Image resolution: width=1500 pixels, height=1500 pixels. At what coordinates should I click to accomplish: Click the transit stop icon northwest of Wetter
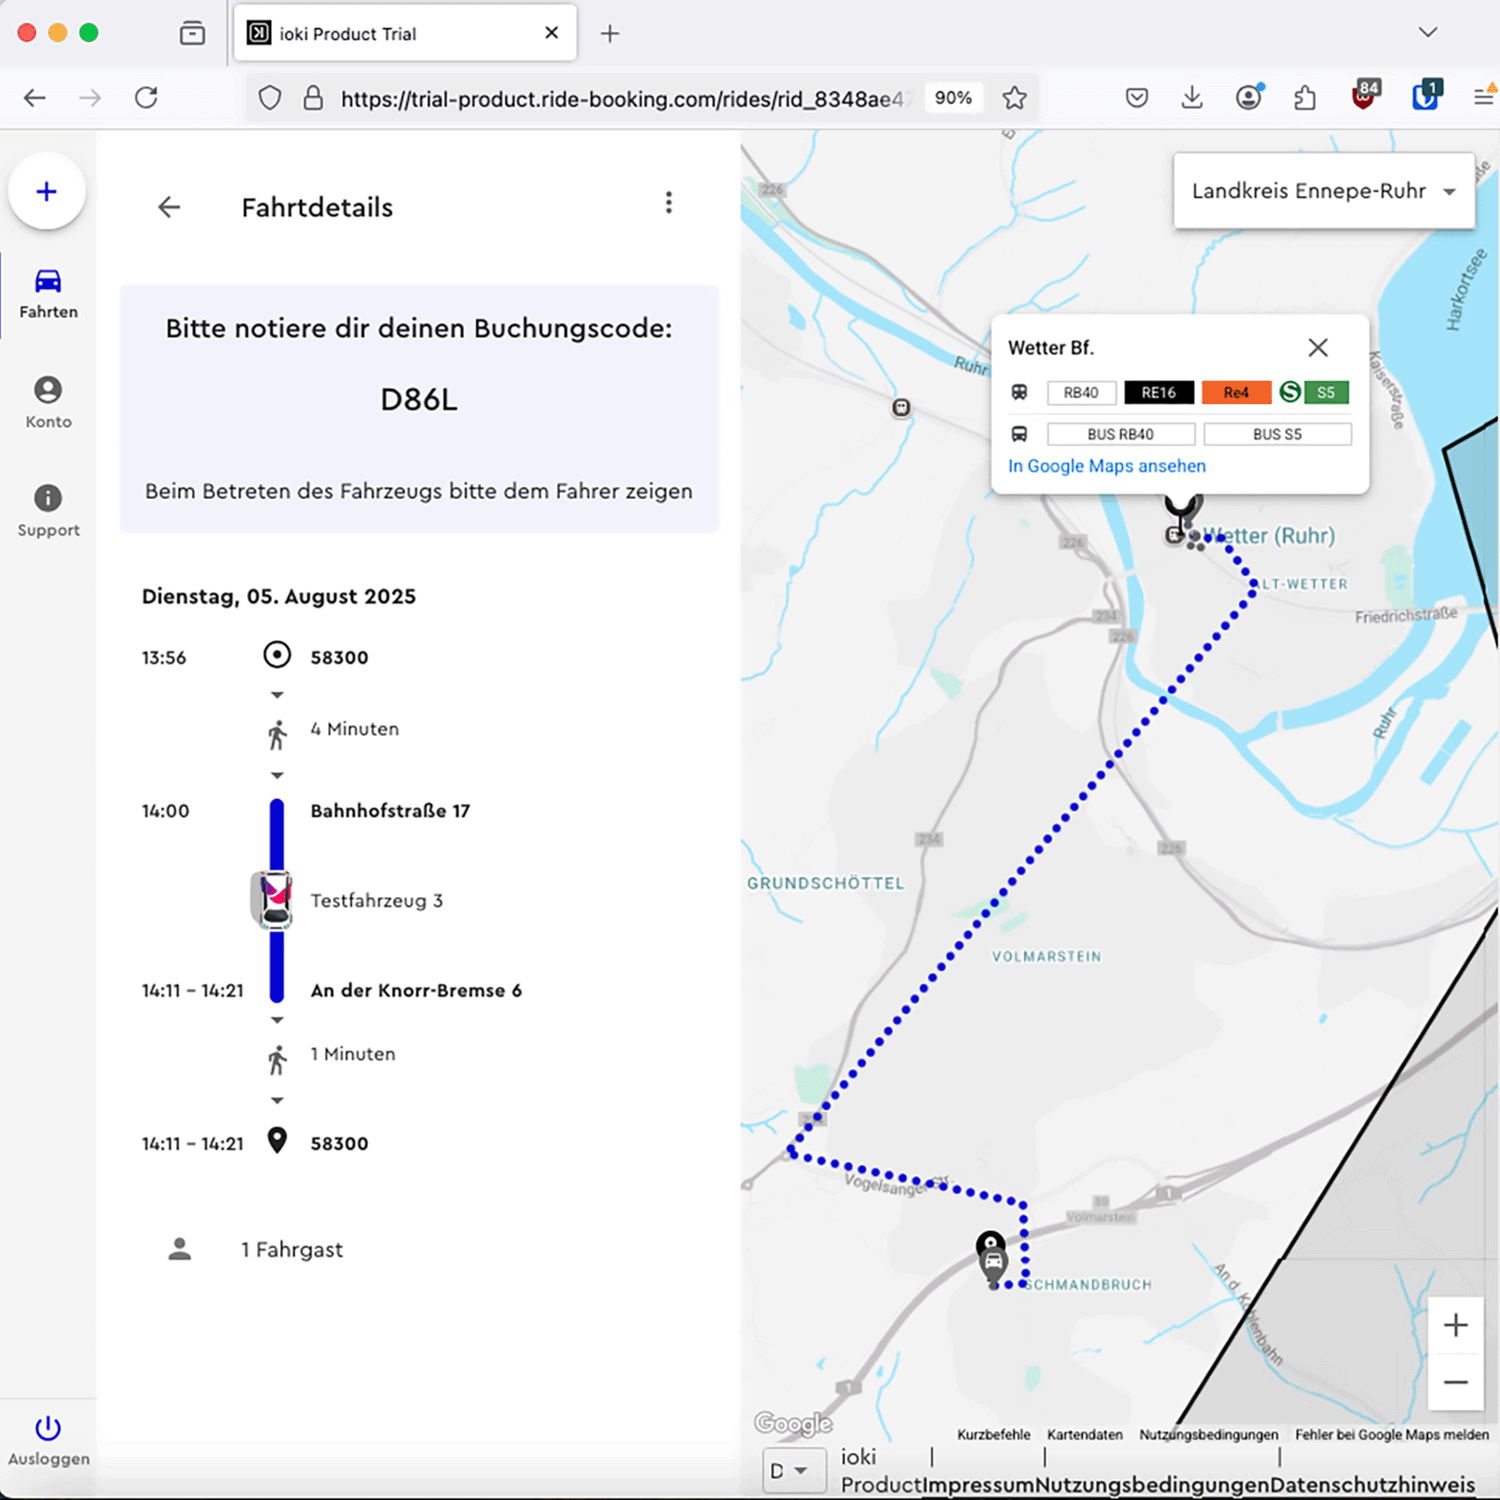tap(901, 407)
